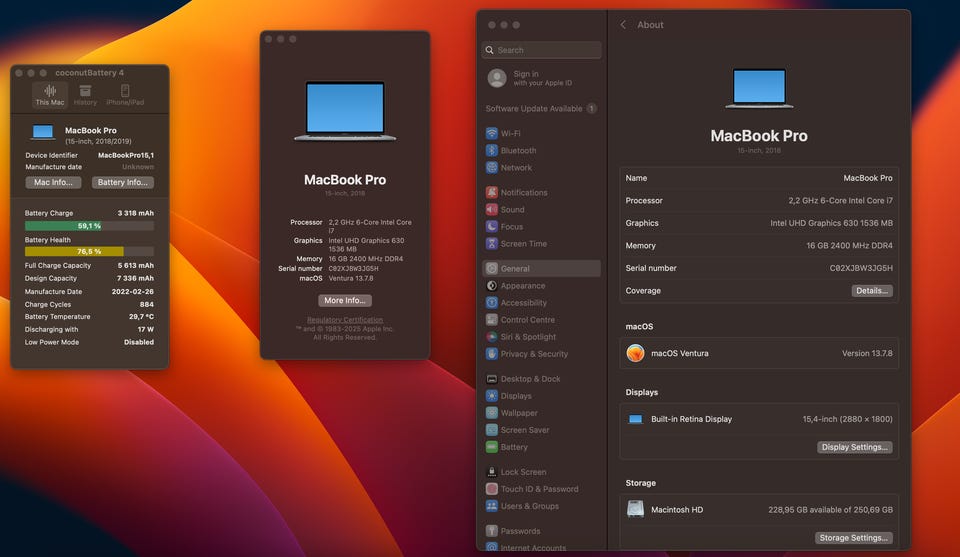Viewport: 960px width, 557px height.
Task: Open Battery settings in sidebar
Action: [x=541, y=447]
